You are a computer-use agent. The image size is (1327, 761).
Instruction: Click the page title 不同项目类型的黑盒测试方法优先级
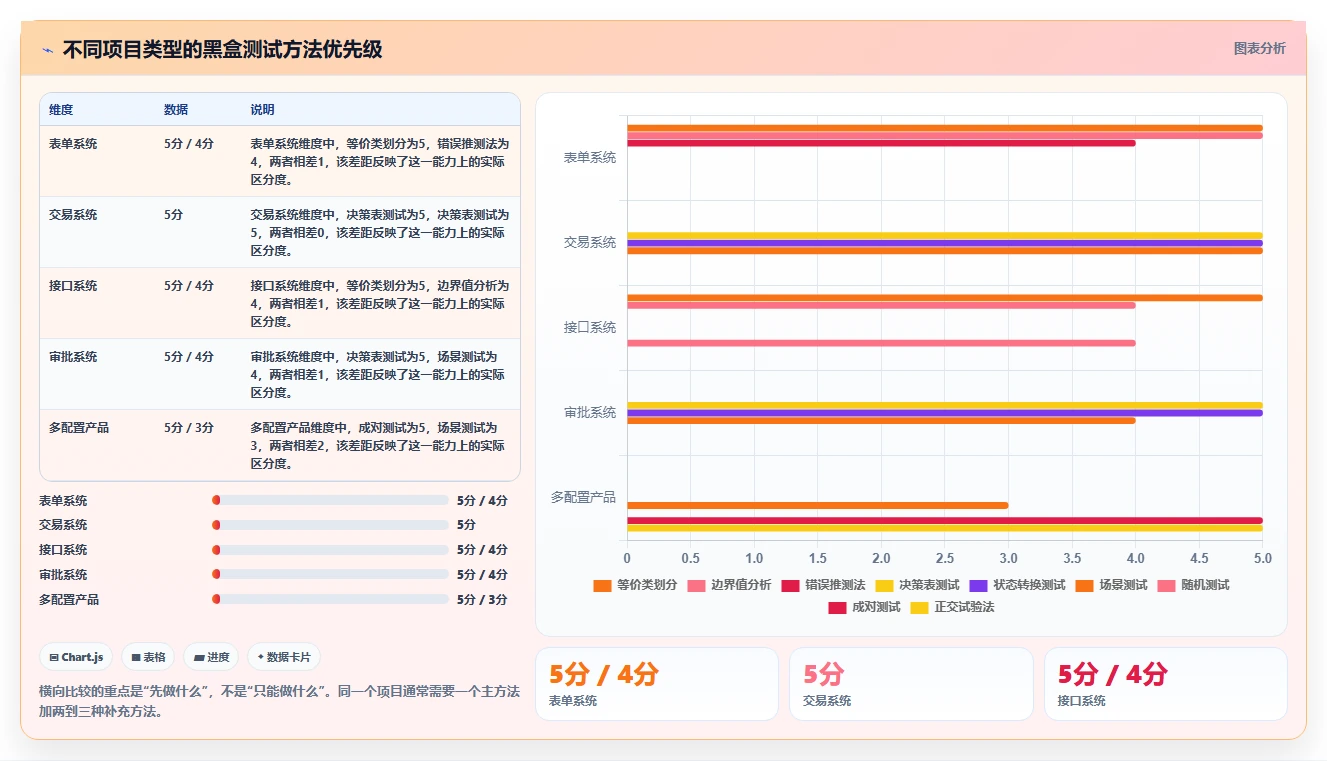coord(222,49)
